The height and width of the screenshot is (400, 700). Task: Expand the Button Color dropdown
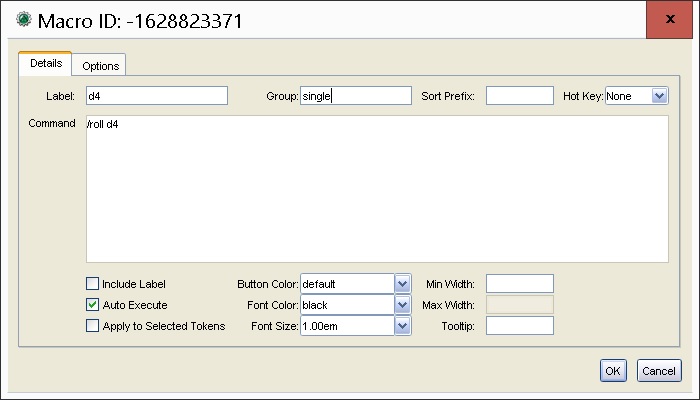[x=403, y=284]
